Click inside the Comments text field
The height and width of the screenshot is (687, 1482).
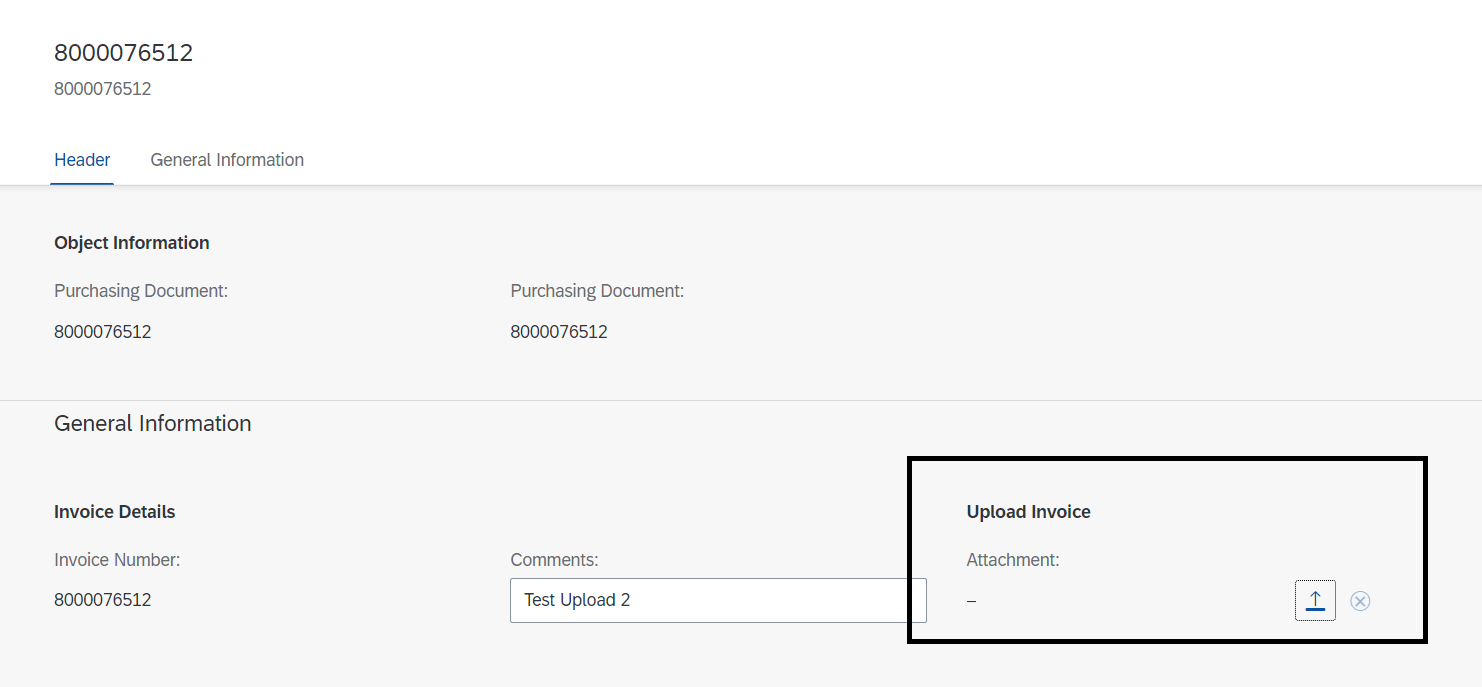point(718,600)
